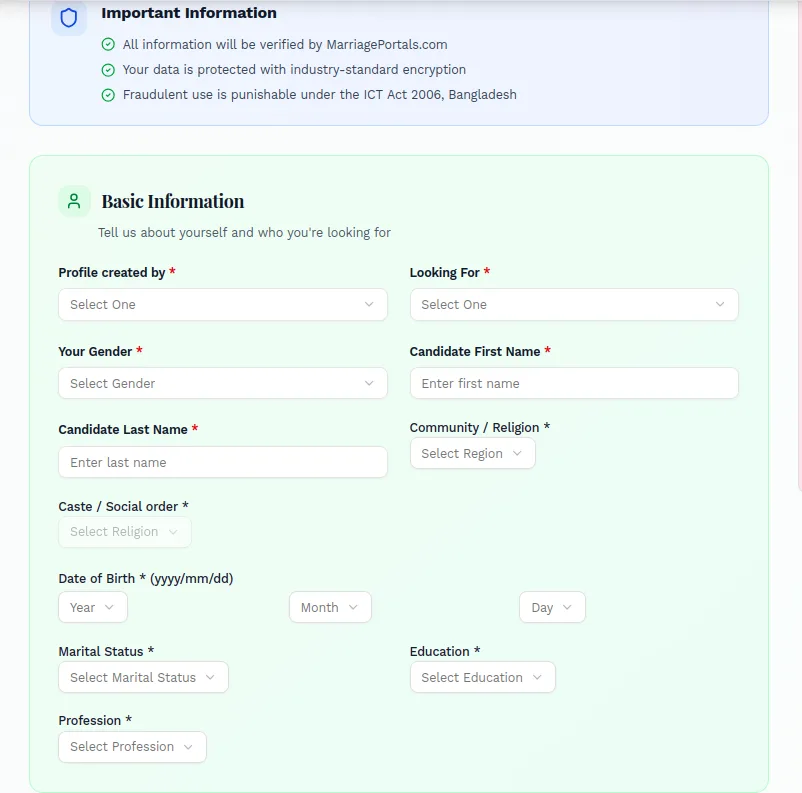This screenshot has height=793, width=802.
Task: Open the birth Month dropdown
Action: pyautogui.click(x=330, y=607)
